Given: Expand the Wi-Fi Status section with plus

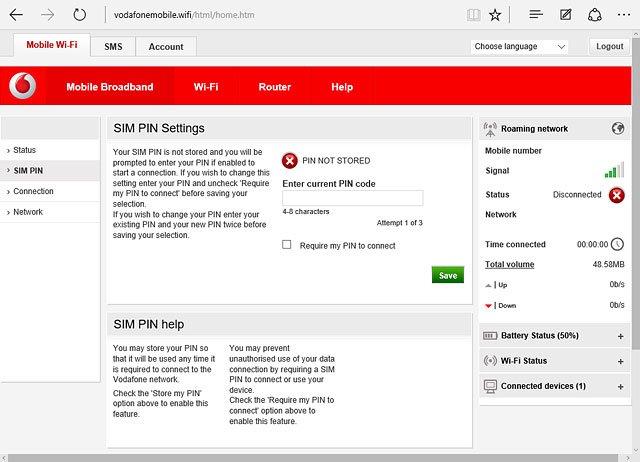Looking at the screenshot, I should (x=620, y=362).
